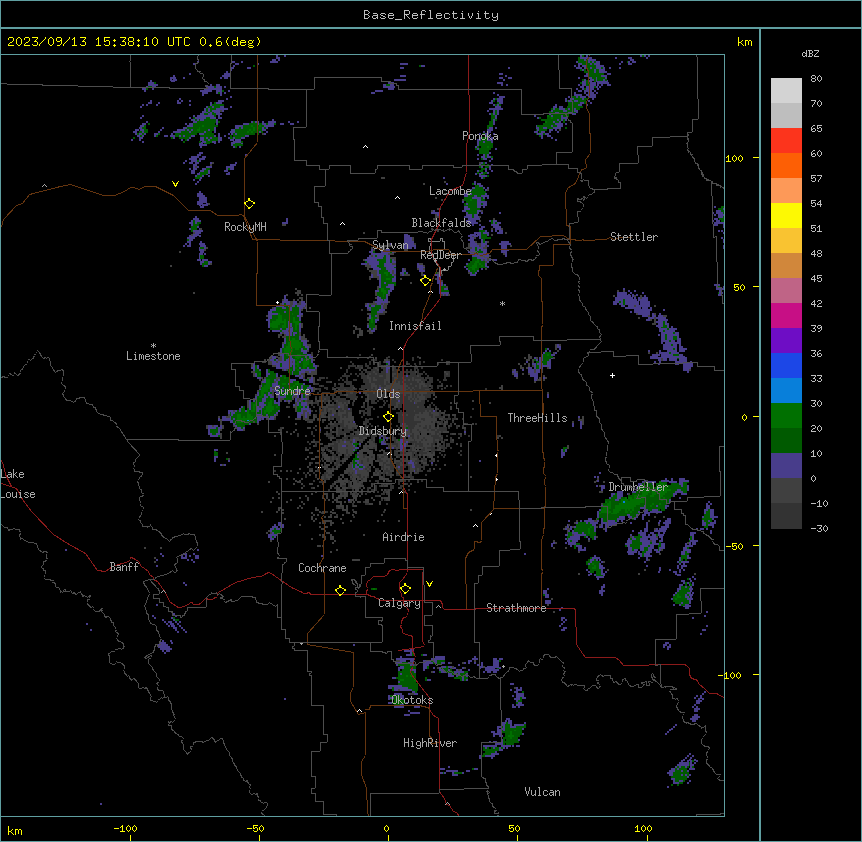The height and width of the screenshot is (842, 862).
Task: Click the Stettler label
Action: coord(634,237)
